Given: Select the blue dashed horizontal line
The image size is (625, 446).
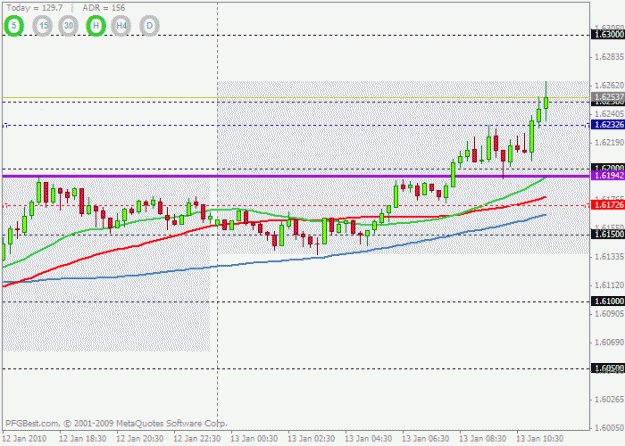Looking at the screenshot, I should tap(296, 126).
